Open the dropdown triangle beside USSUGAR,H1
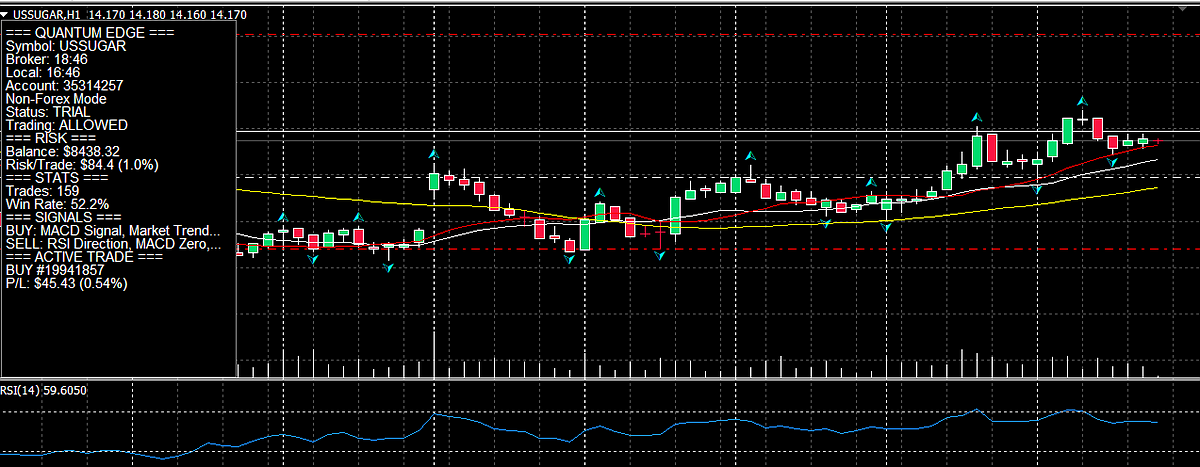 5,14
